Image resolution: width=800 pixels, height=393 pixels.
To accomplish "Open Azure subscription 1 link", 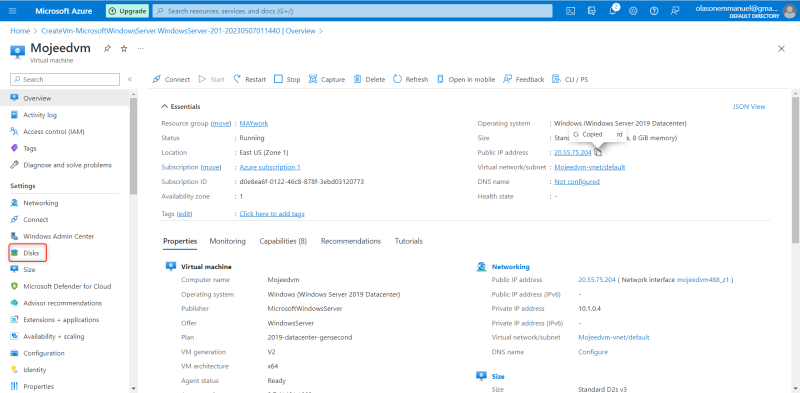I will click(x=270, y=167).
